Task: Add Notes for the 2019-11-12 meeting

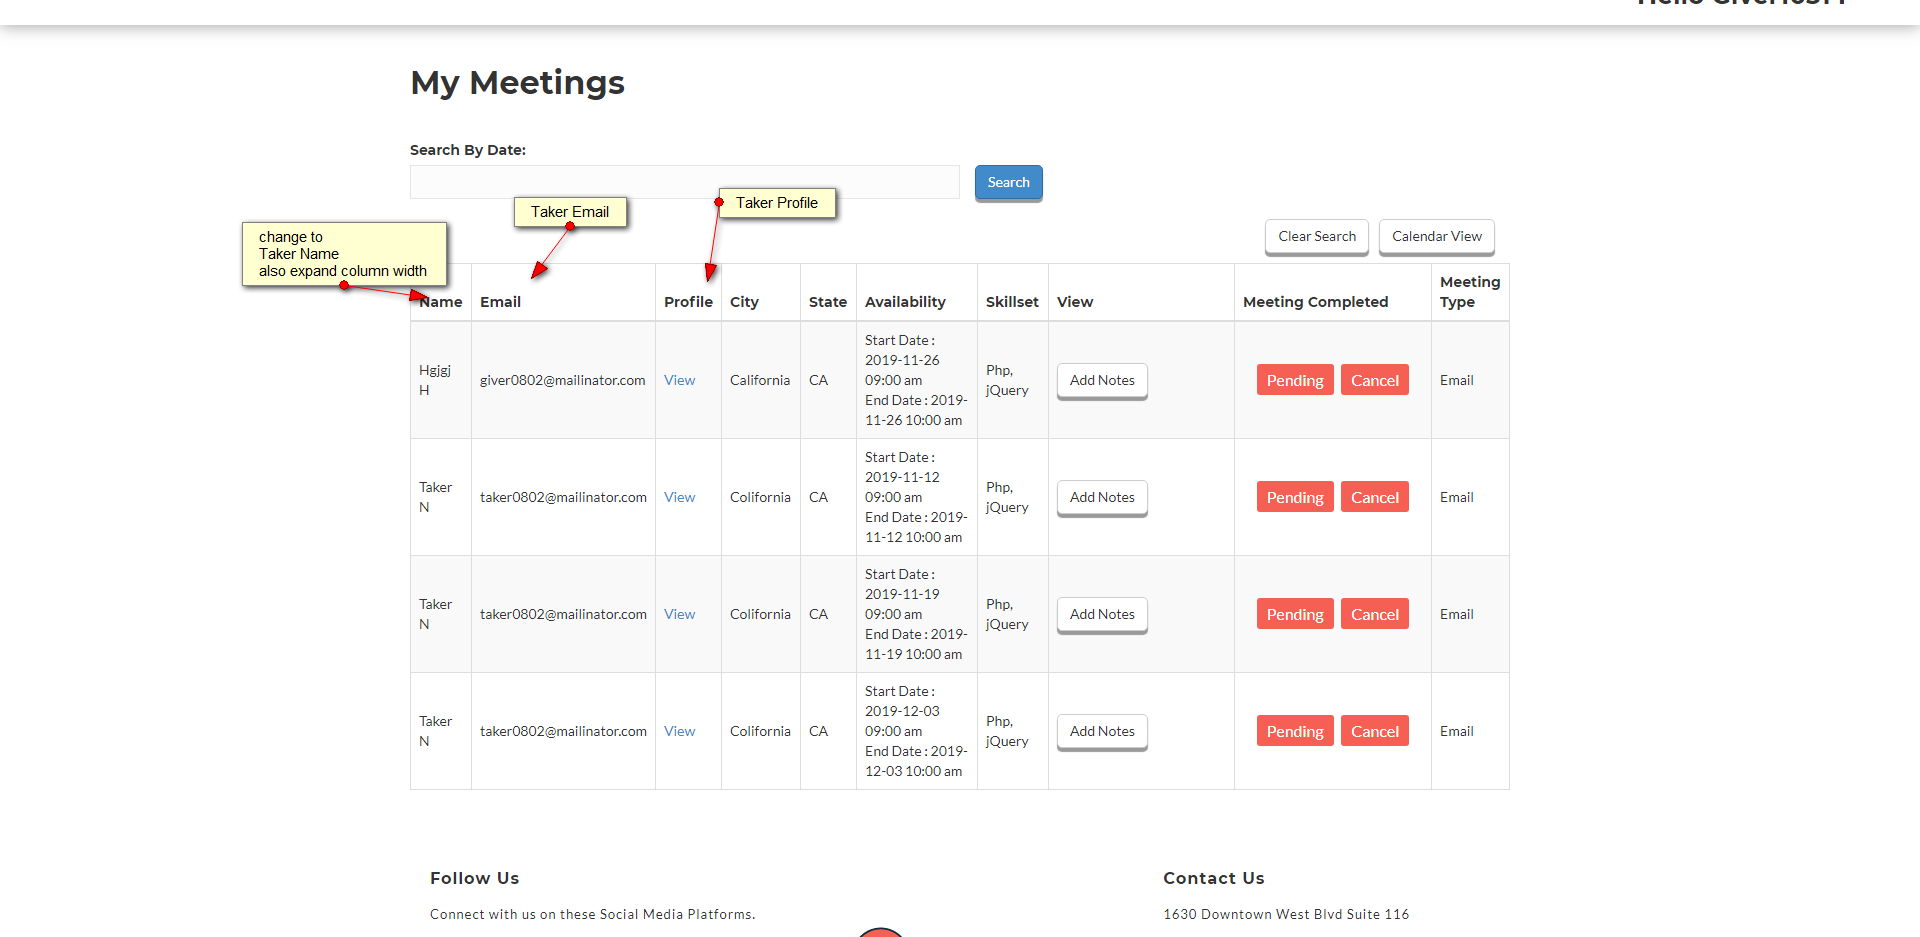Action: [1102, 498]
